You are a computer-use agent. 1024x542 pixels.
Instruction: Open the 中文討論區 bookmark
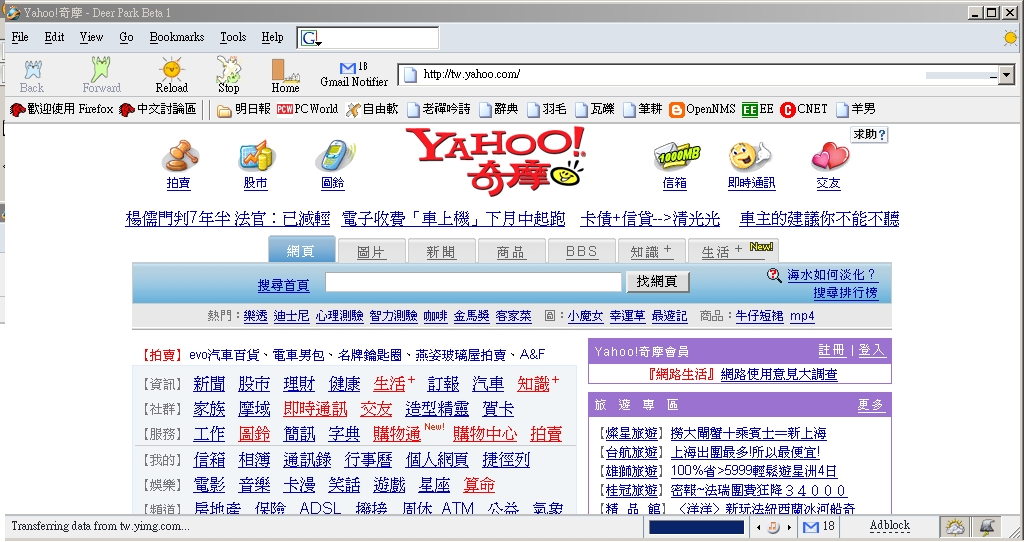click(x=157, y=109)
